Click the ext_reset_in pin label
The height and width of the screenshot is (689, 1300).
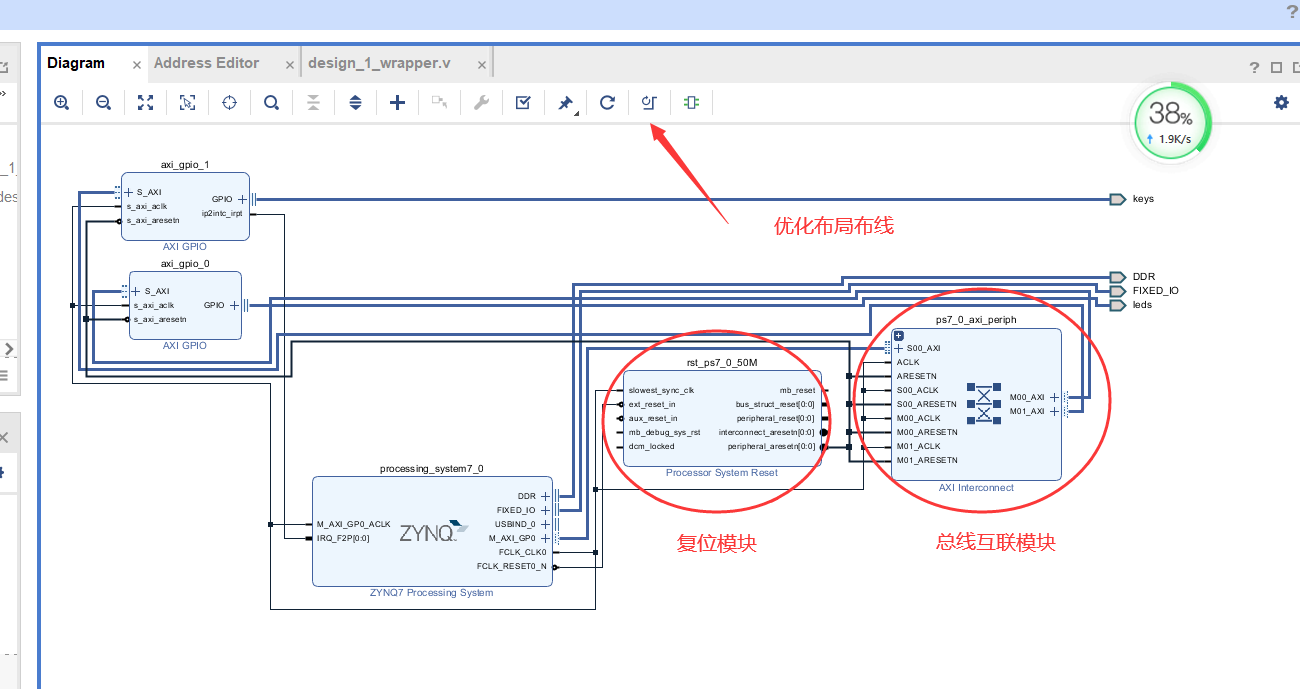click(x=652, y=404)
